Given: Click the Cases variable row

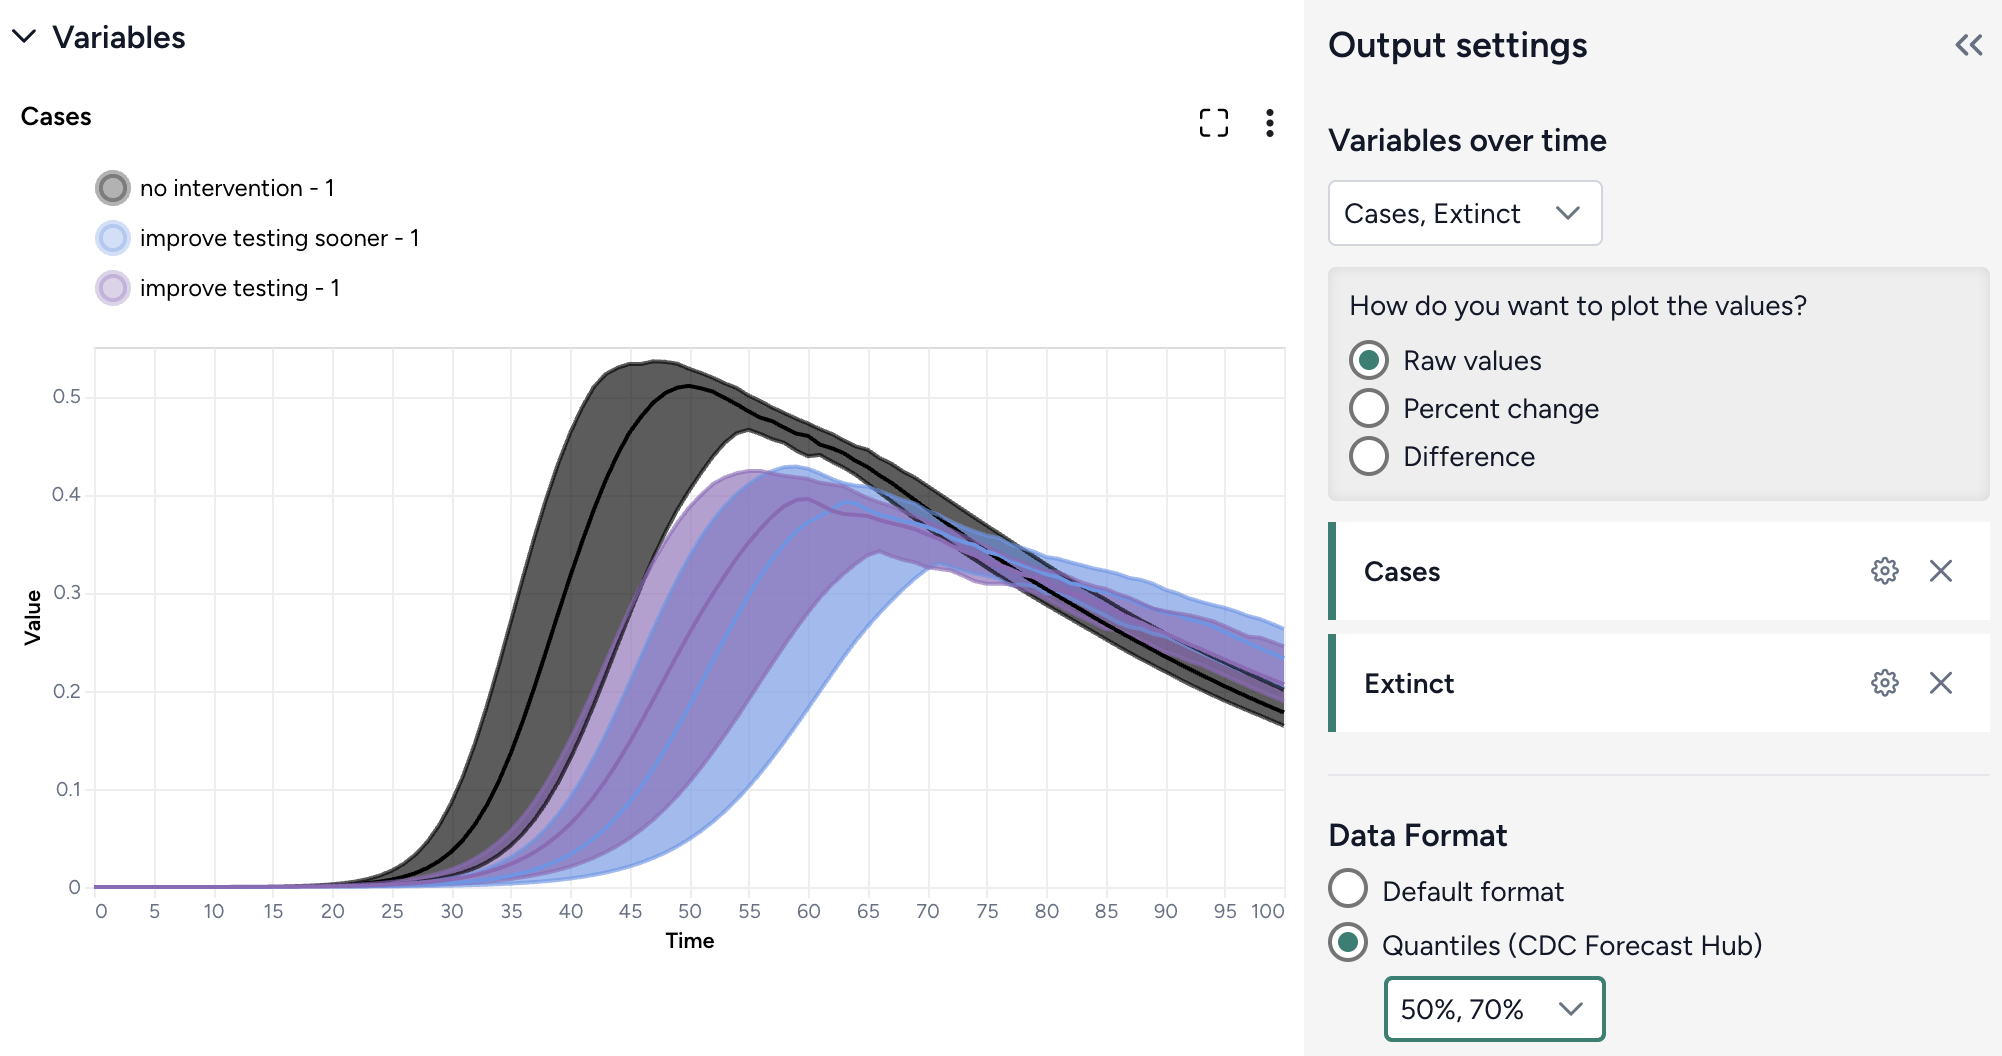Looking at the screenshot, I should (1600, 571).
